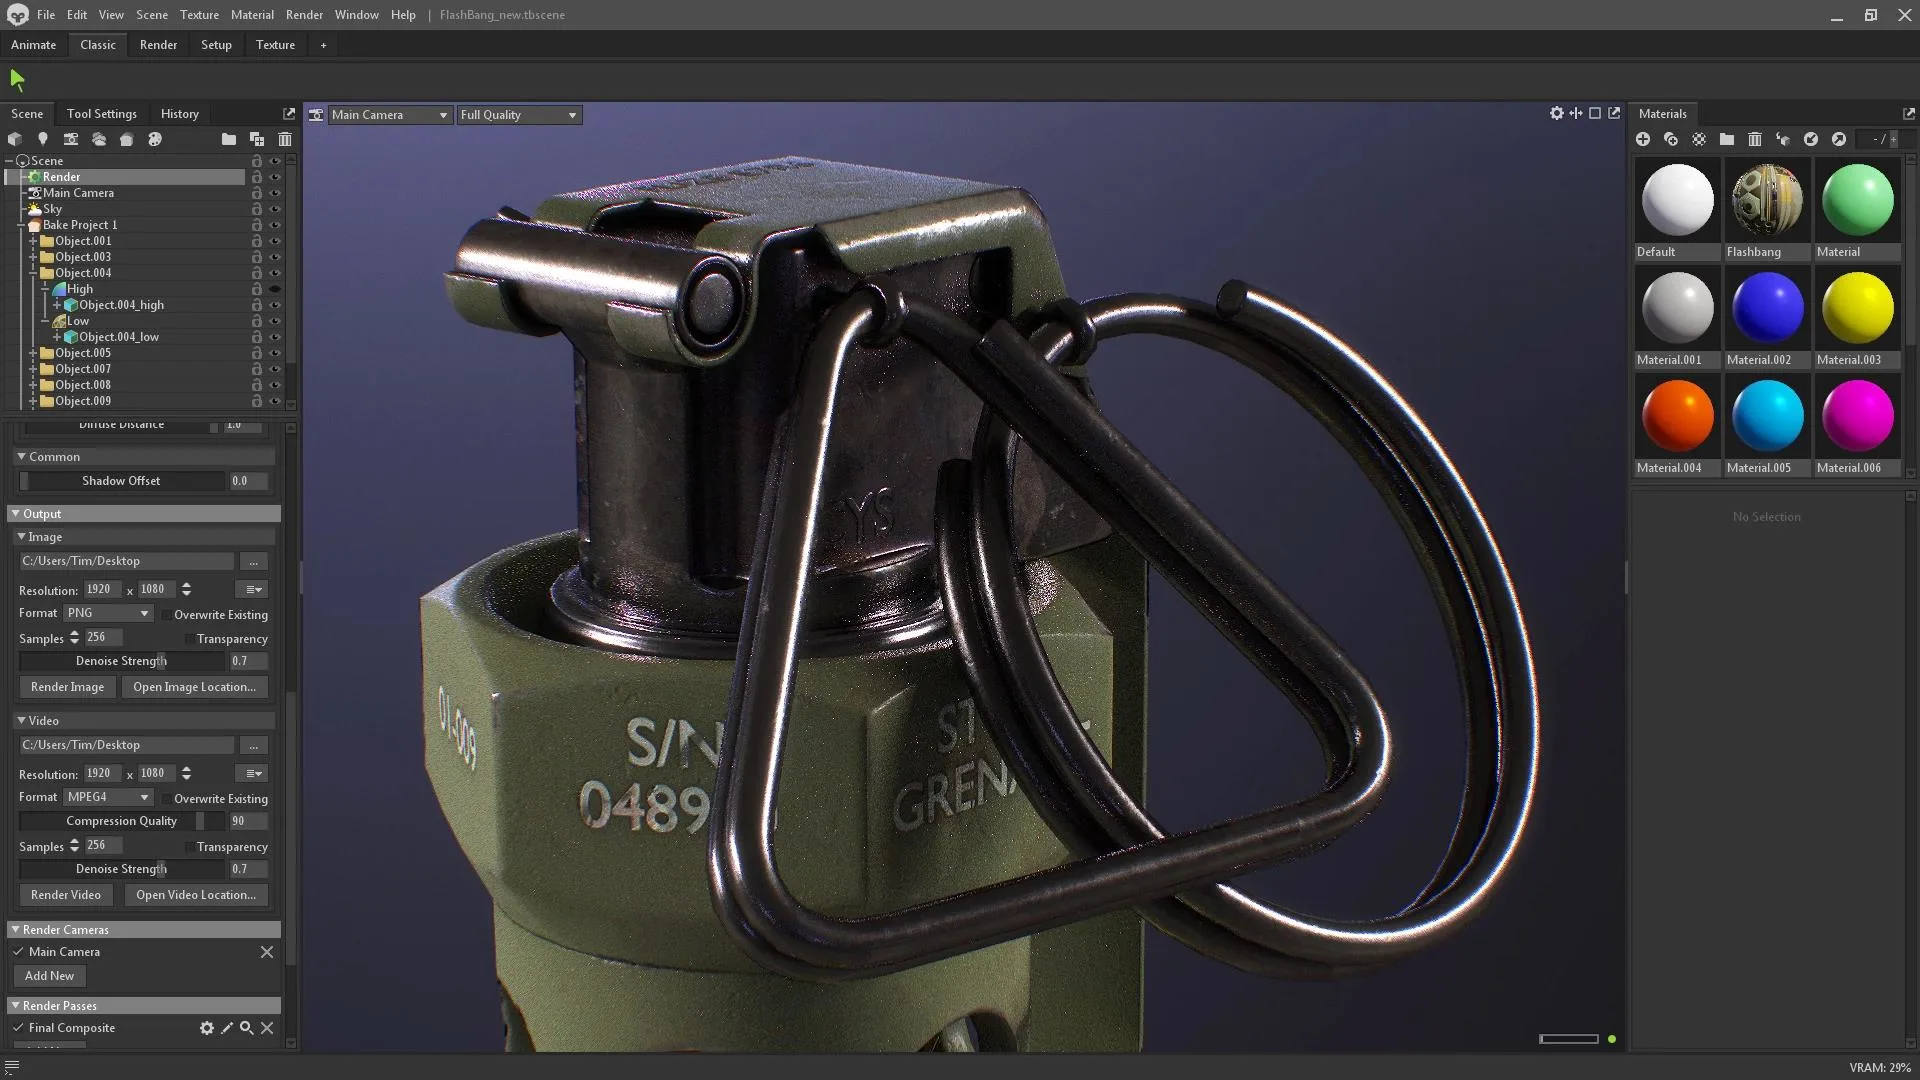
Task: Open the material library folder icon
Action: click(x=1727, y=139)
